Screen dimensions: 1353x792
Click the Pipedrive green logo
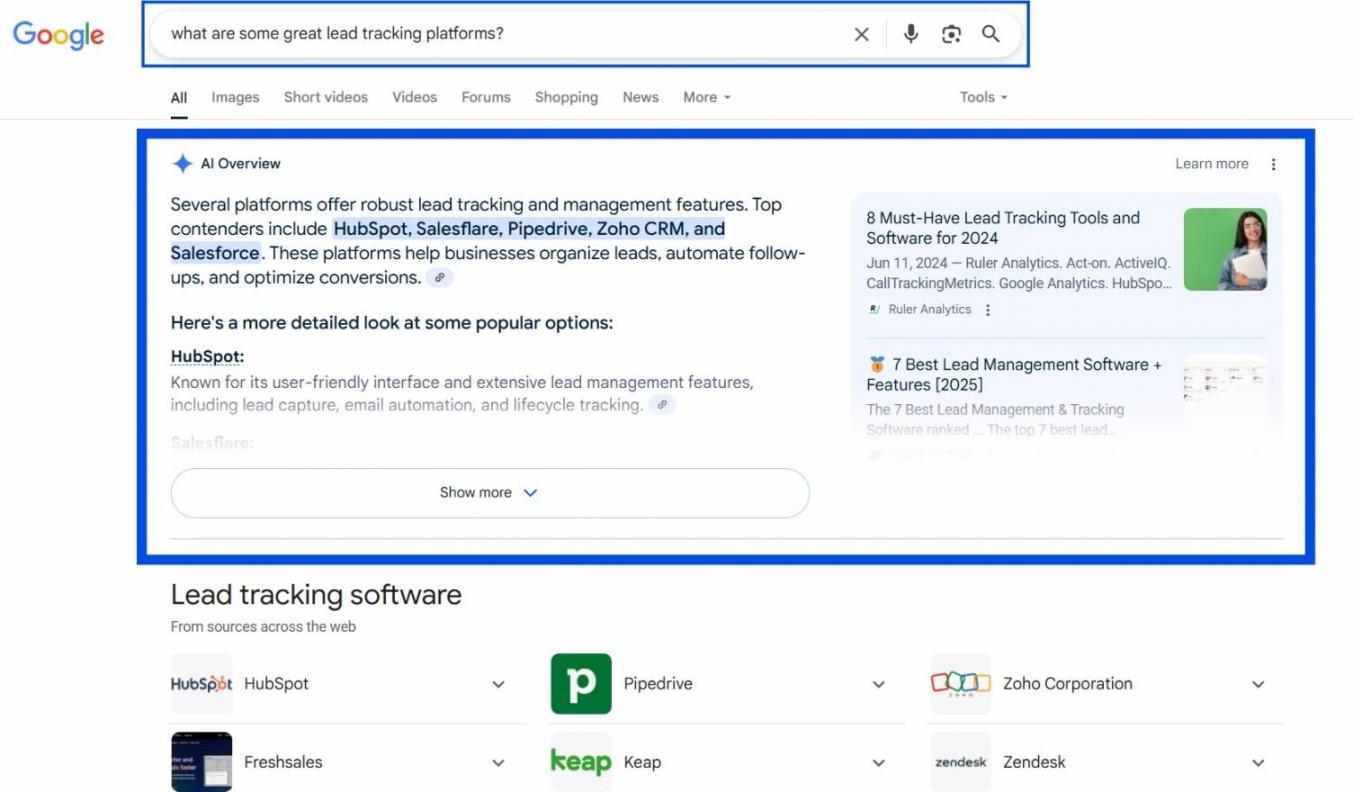pyautogui.click(x=581, y=684)
